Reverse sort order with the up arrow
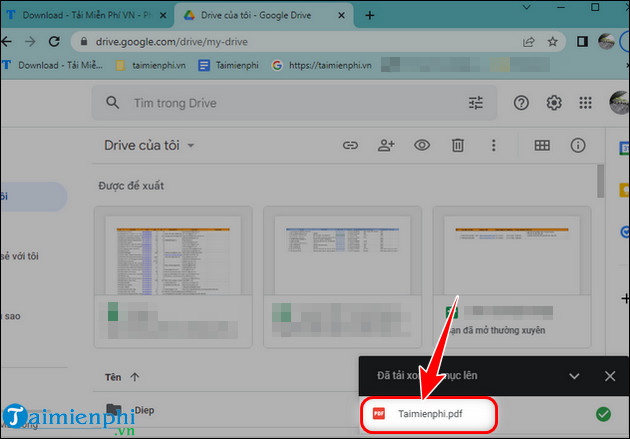Screen dimensions: 630x439 pyautogui.click(x=135, y=377)
